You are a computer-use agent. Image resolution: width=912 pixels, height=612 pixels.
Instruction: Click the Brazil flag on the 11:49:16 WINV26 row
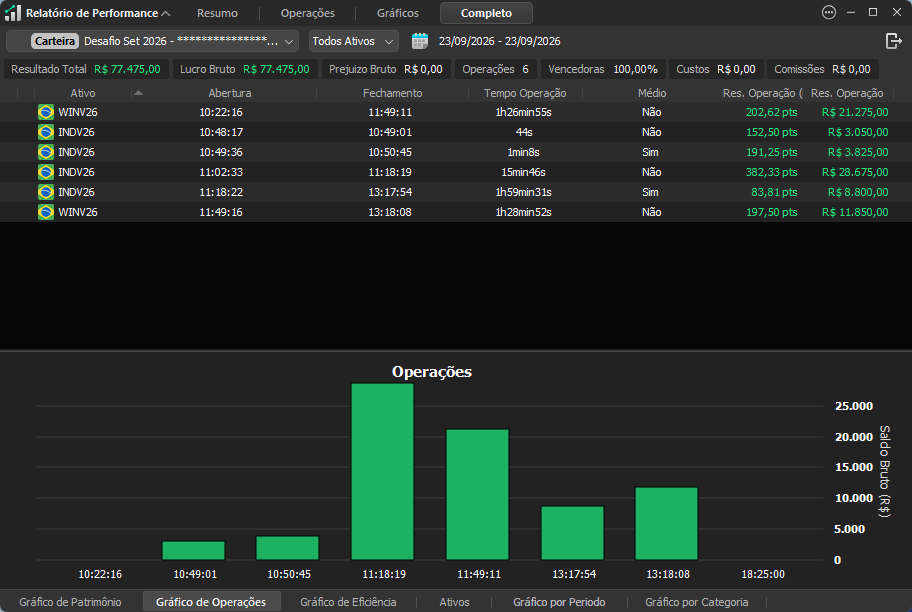[46, 212]
